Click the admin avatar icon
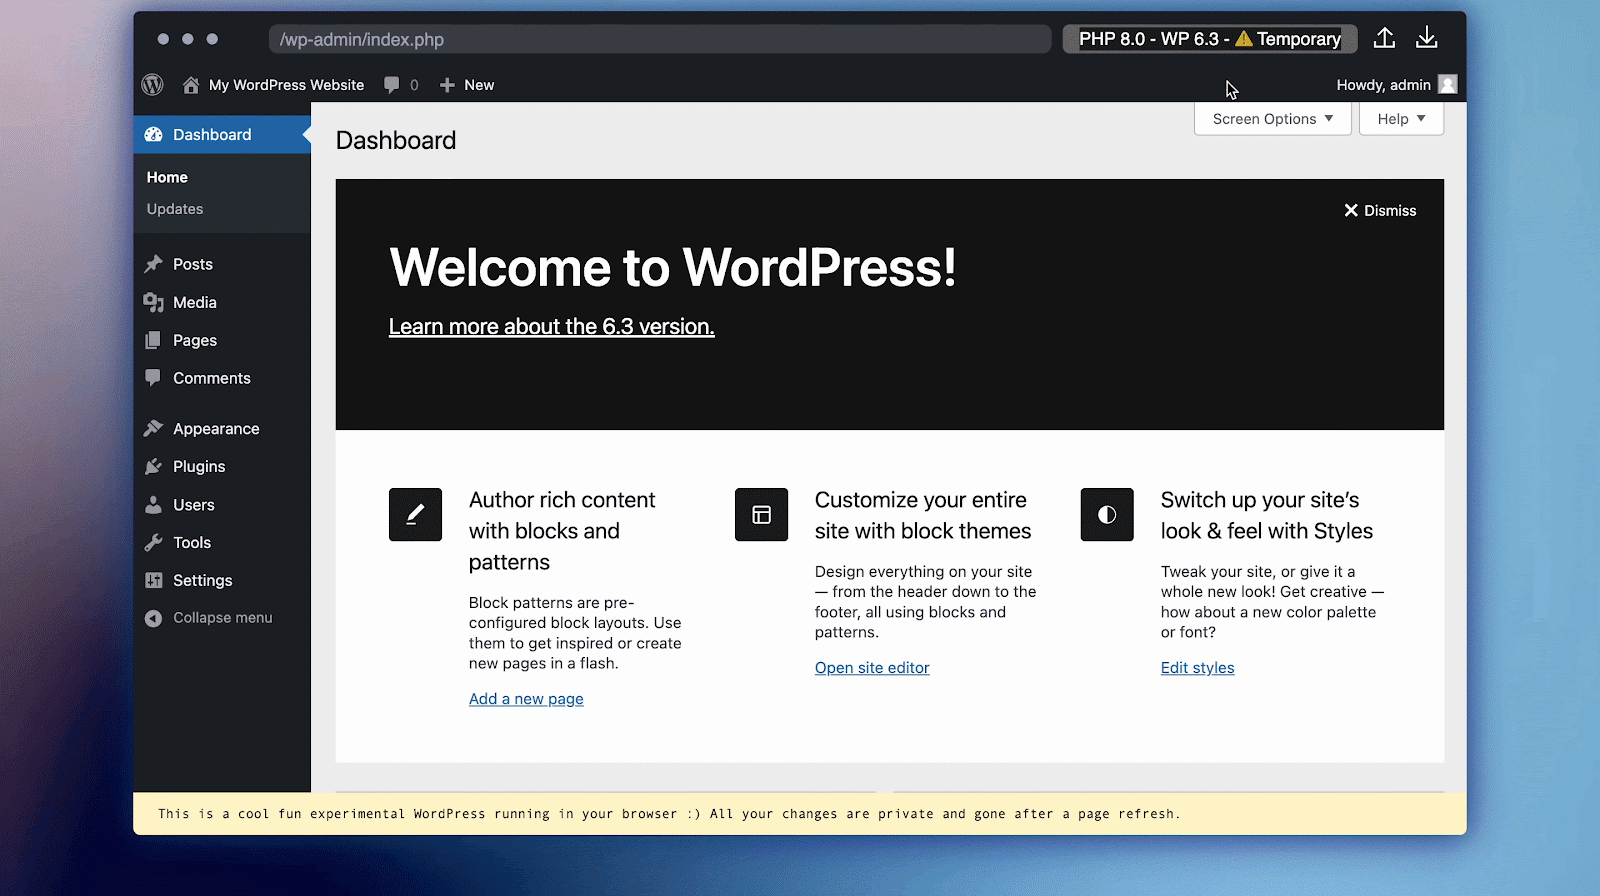The width and height of the screenshot is (1600, 896). click(x=1447, y=84)
